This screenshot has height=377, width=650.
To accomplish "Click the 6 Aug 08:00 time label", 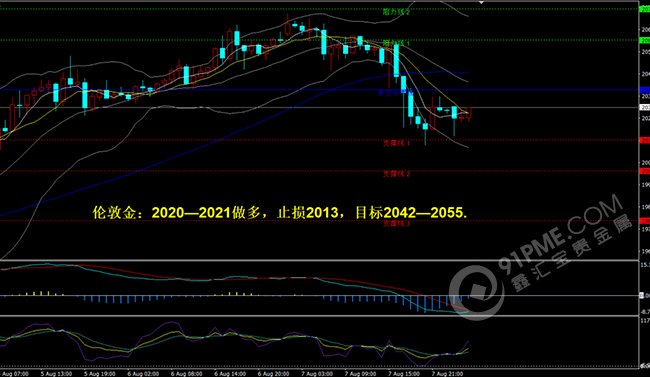I will [x=187, y=374].
